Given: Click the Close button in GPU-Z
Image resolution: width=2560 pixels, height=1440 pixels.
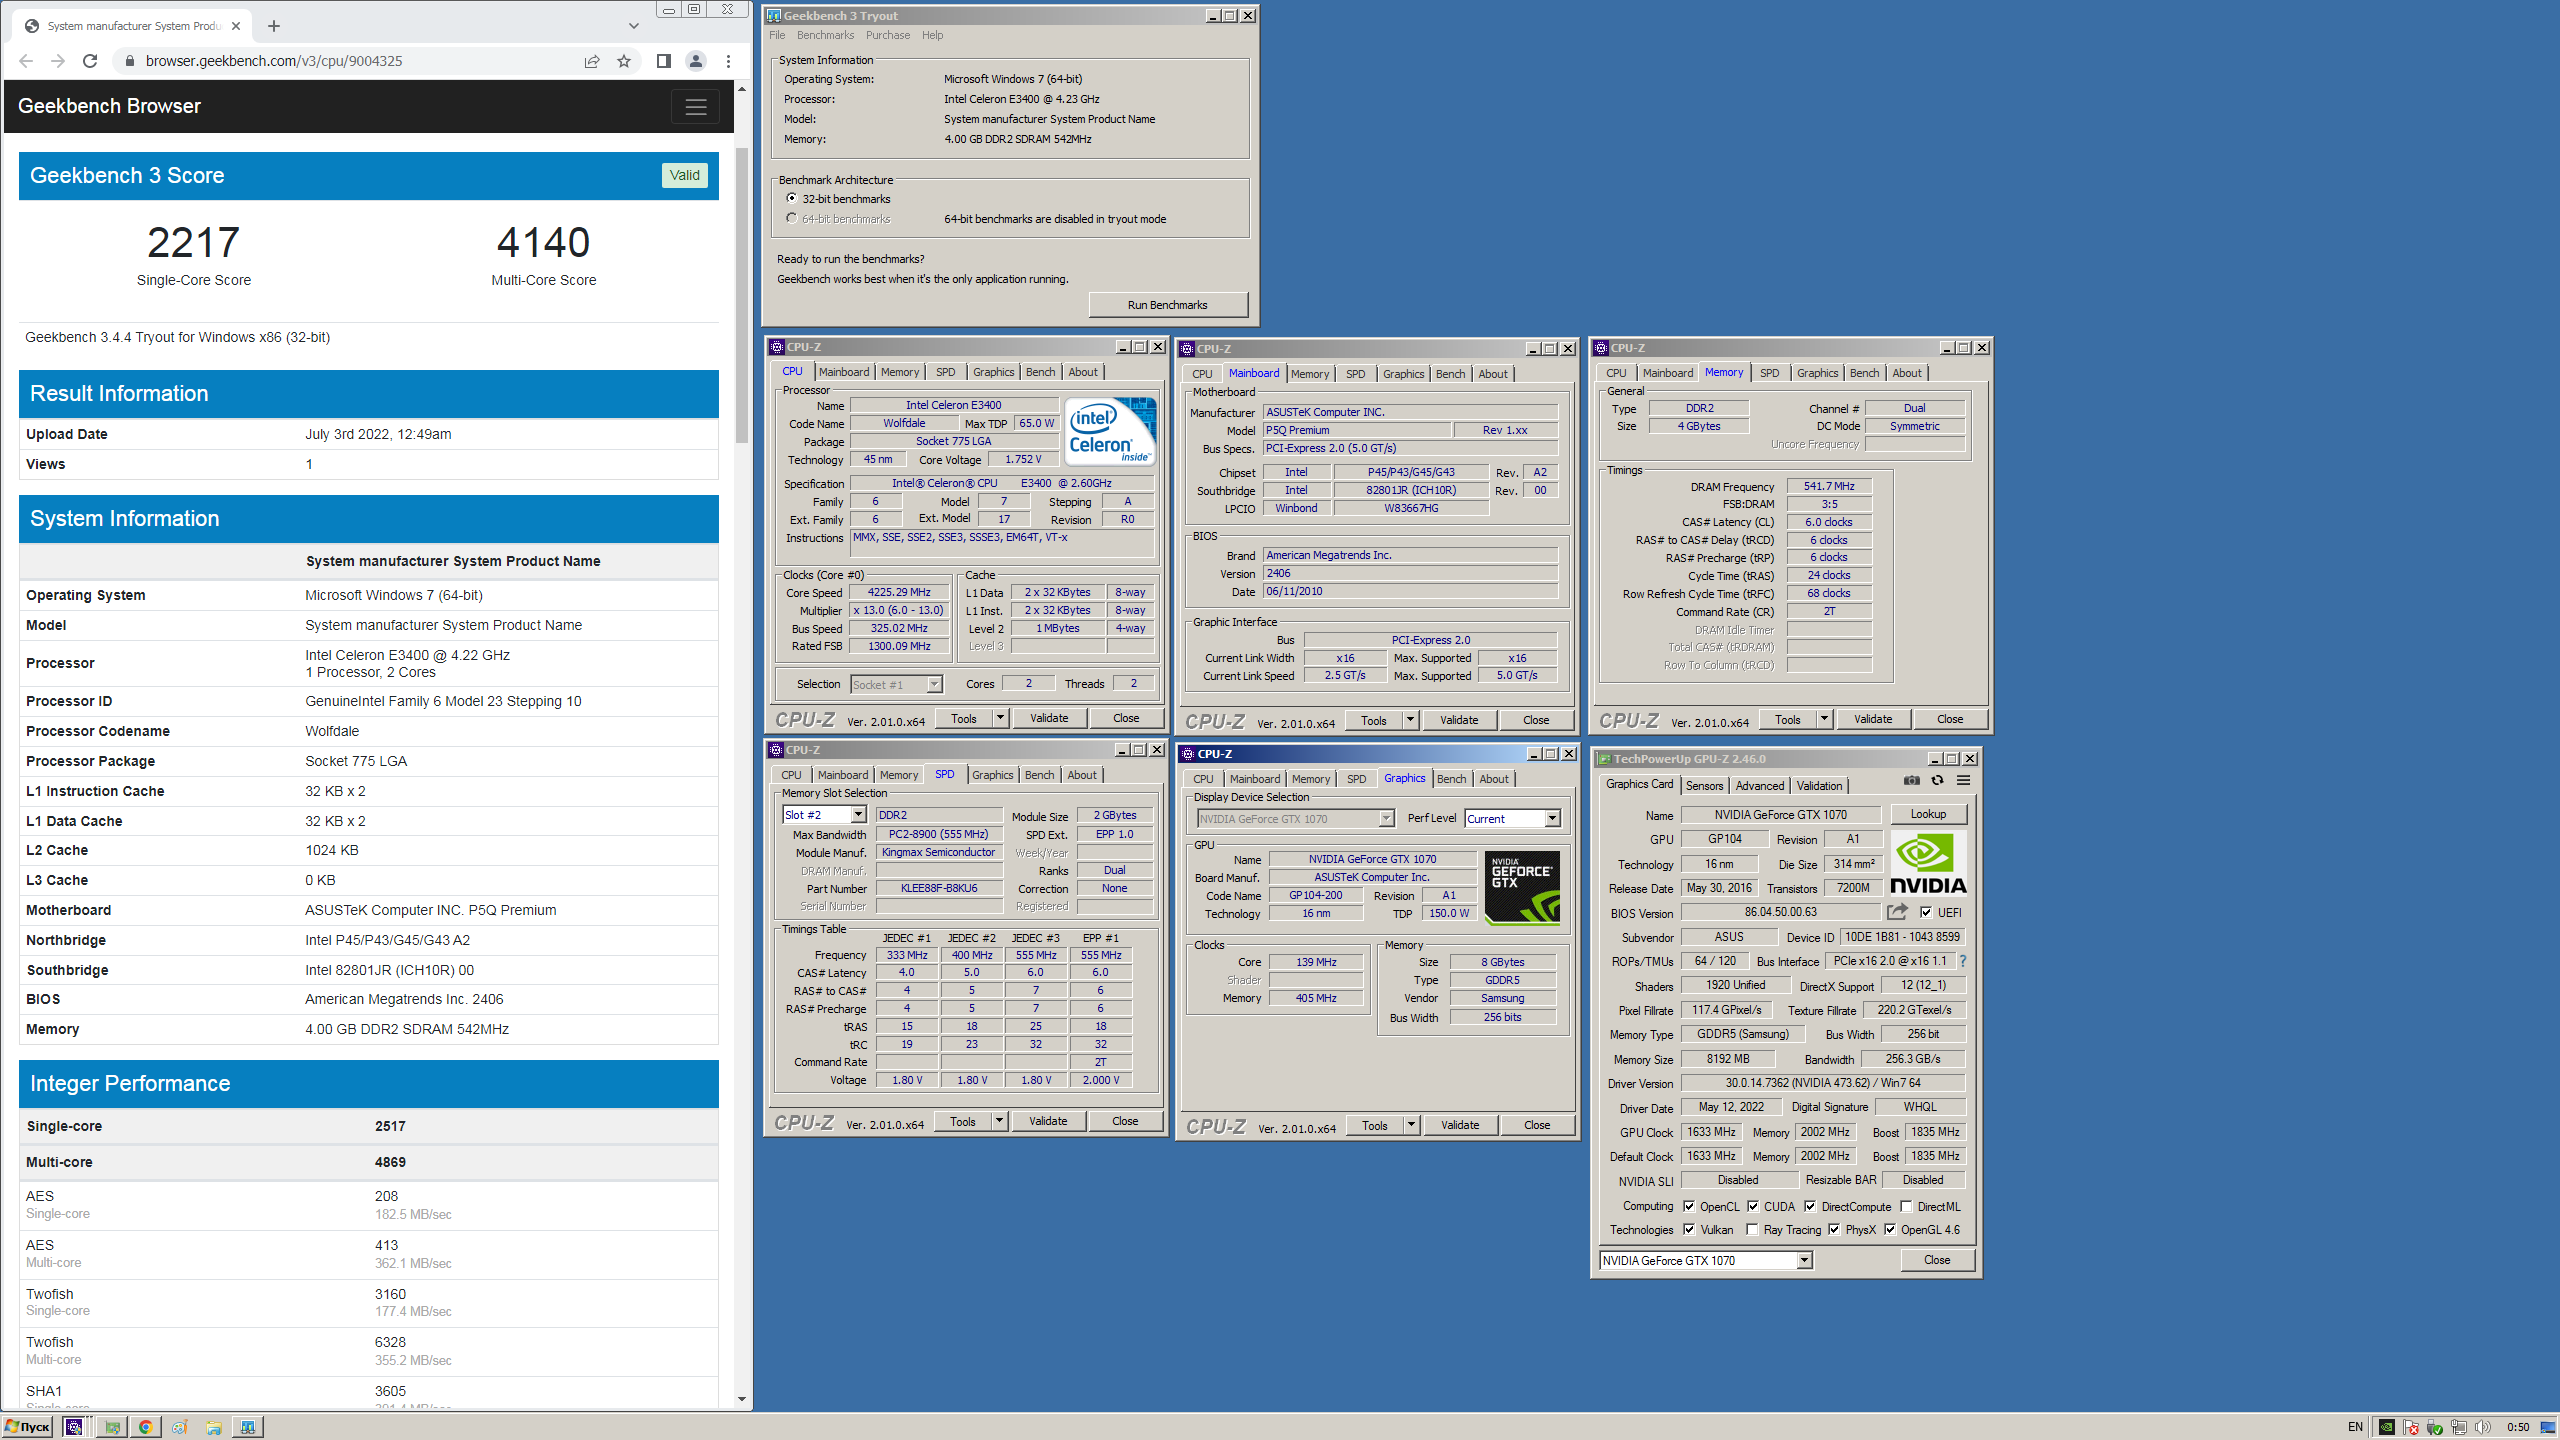Looking at the screenshot, I should tap(1937, 1260).
